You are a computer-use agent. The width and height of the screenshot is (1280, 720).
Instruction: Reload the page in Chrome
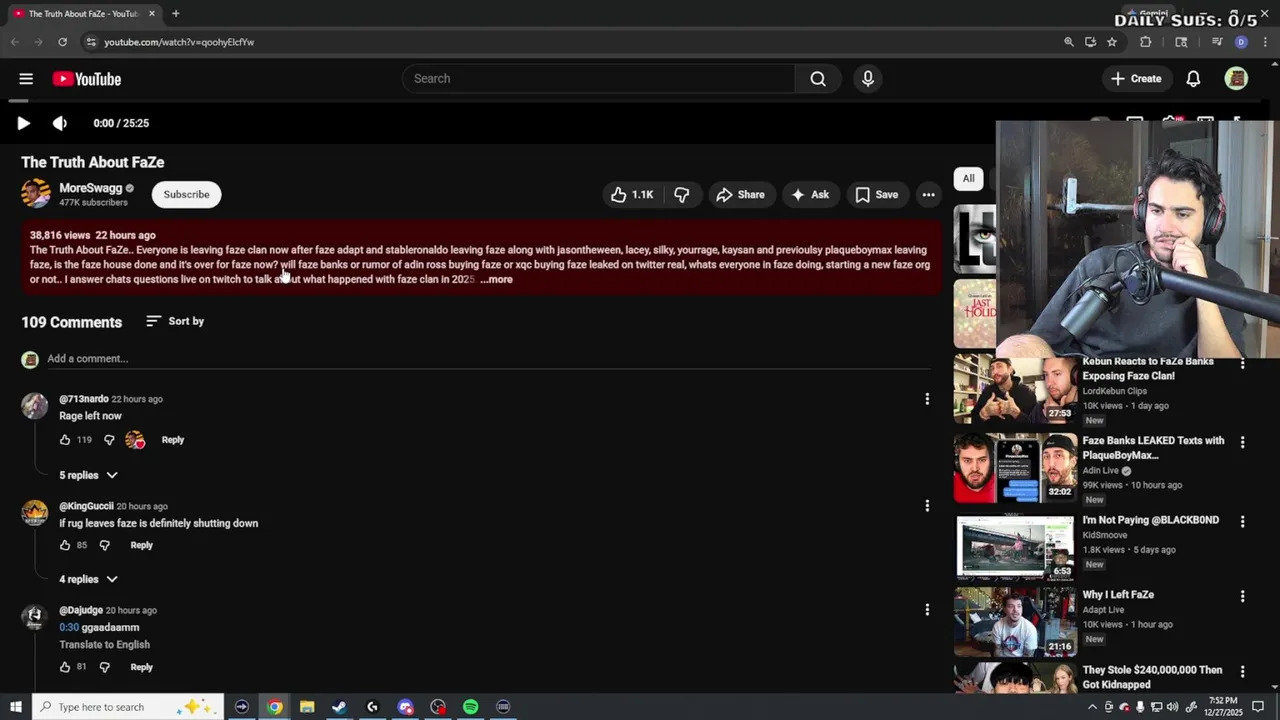pyautogui.click(x=62, y=42)
